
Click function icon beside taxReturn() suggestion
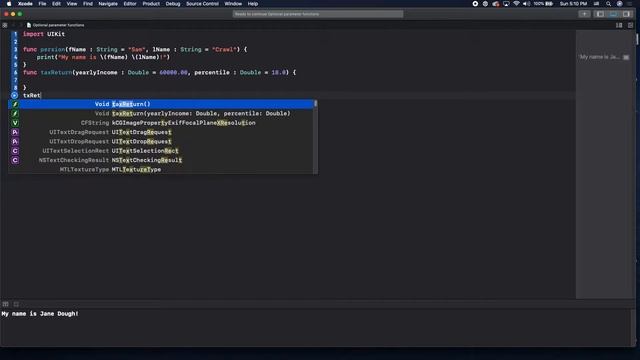point(15,104)
